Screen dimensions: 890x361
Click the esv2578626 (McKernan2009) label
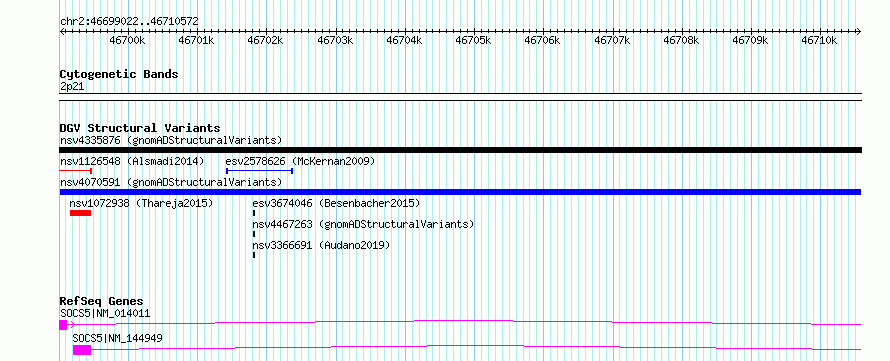[x=300, y=161]
